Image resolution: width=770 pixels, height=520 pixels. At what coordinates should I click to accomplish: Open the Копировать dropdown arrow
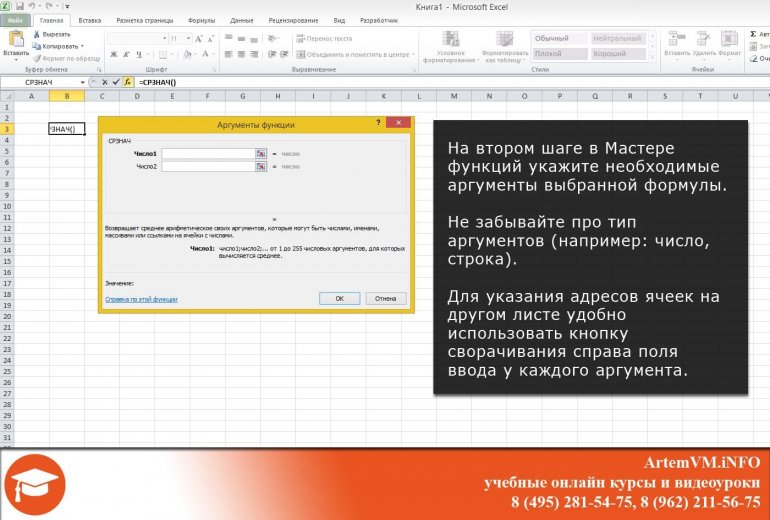click(x=82, y=46)
